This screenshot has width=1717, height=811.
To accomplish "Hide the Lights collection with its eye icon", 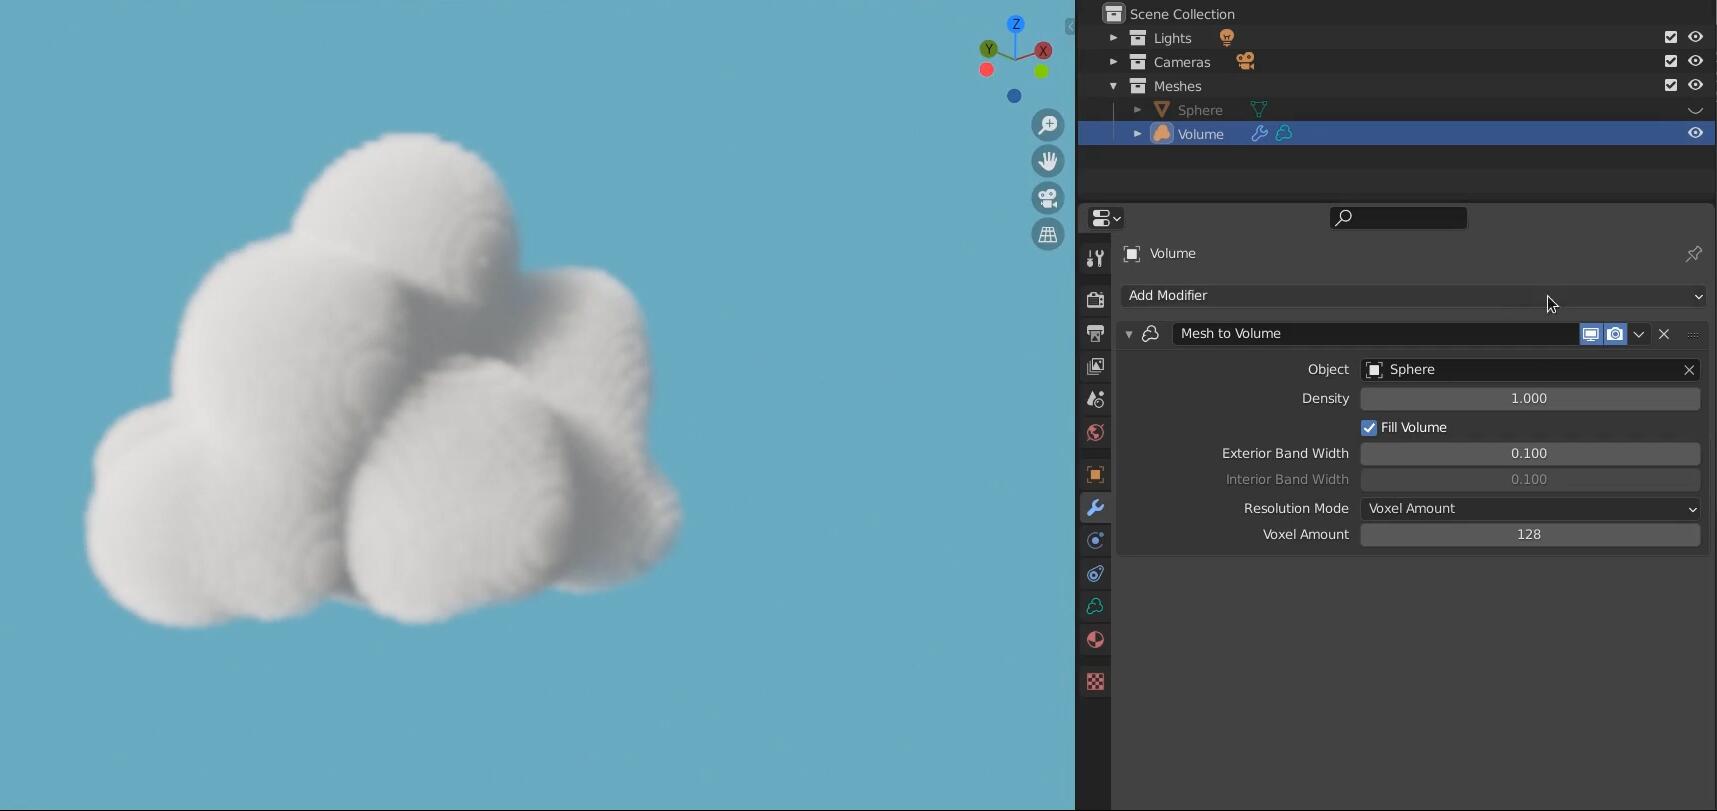I will pos(1695,37).
